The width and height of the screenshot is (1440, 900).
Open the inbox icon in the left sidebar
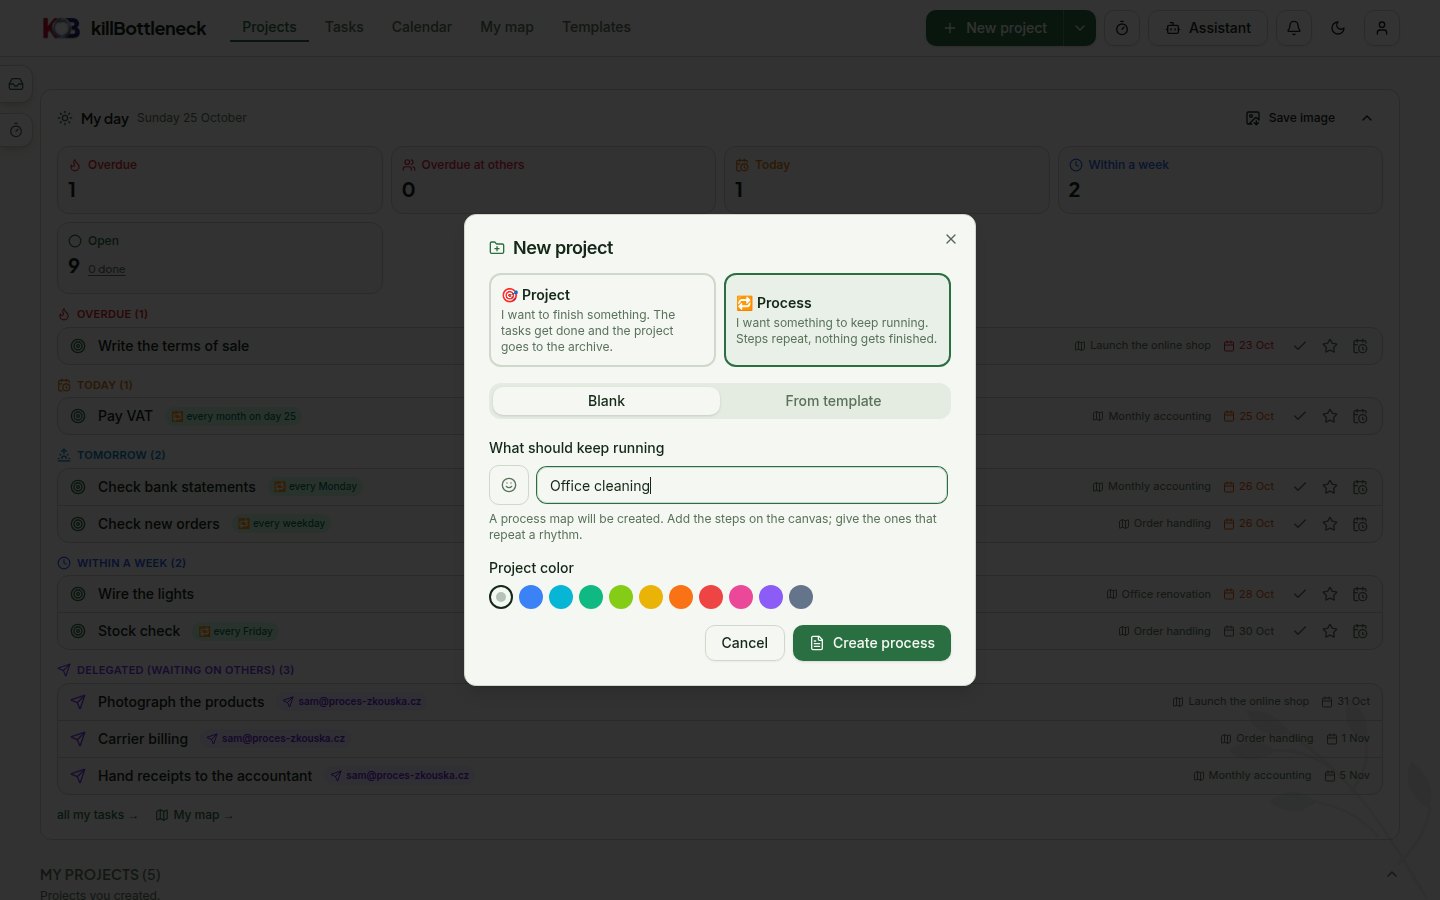coord(16,85)
